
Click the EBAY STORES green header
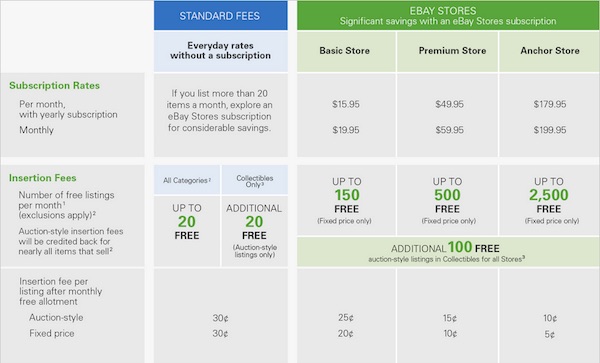tap(448, 16)
